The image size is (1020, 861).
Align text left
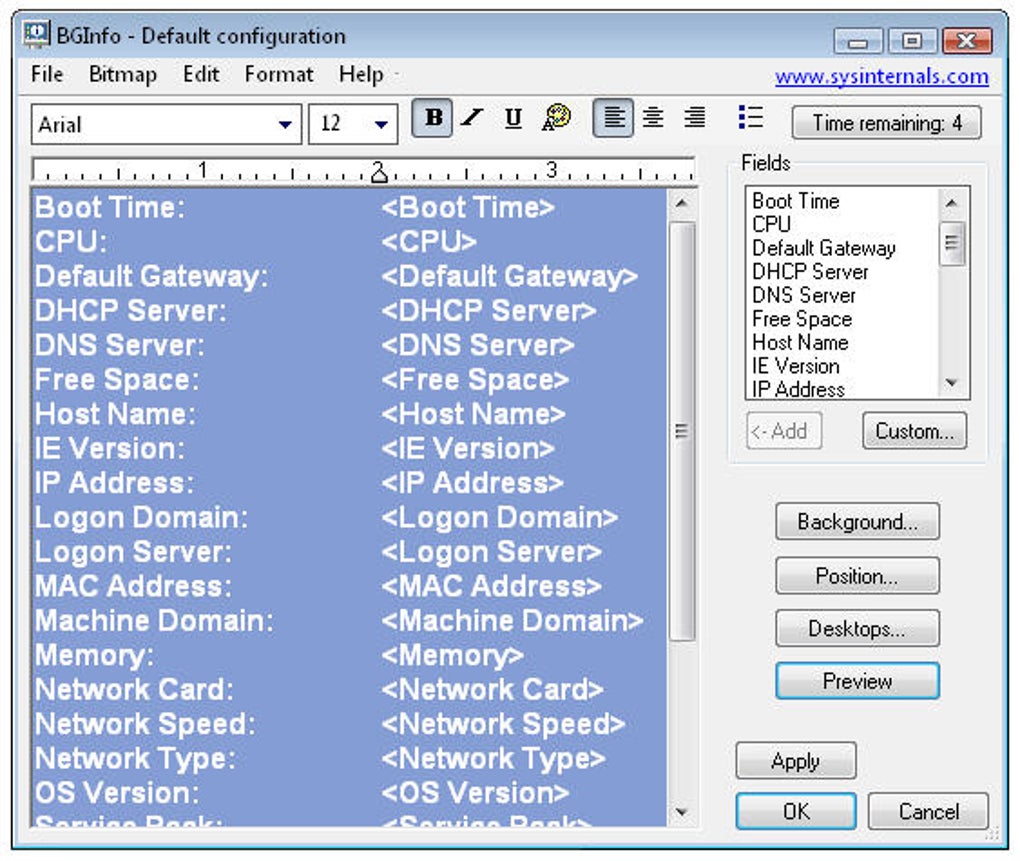tap(613, 118)
